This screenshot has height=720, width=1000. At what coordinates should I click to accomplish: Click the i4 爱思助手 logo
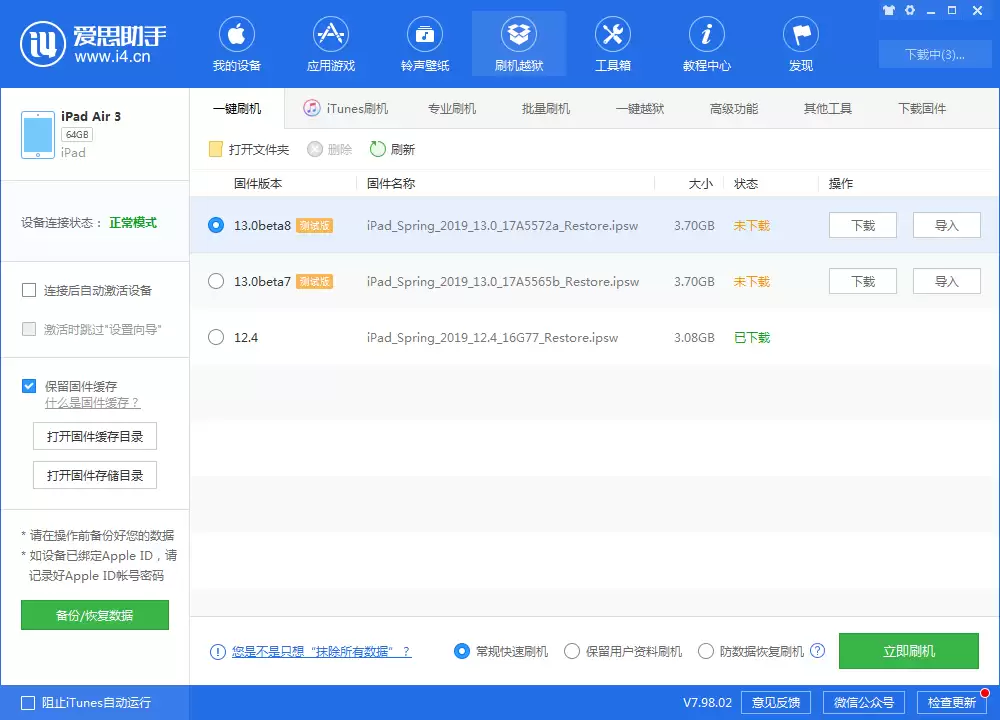pos(93,44)
